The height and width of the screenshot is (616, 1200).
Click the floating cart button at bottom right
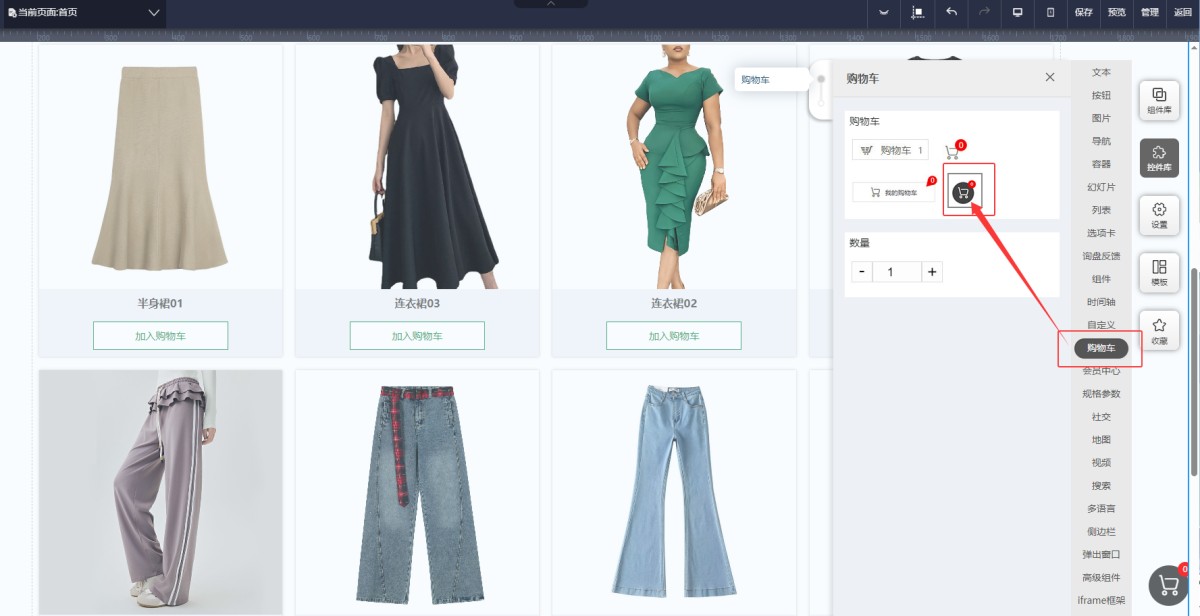[x=1168, y=585]
